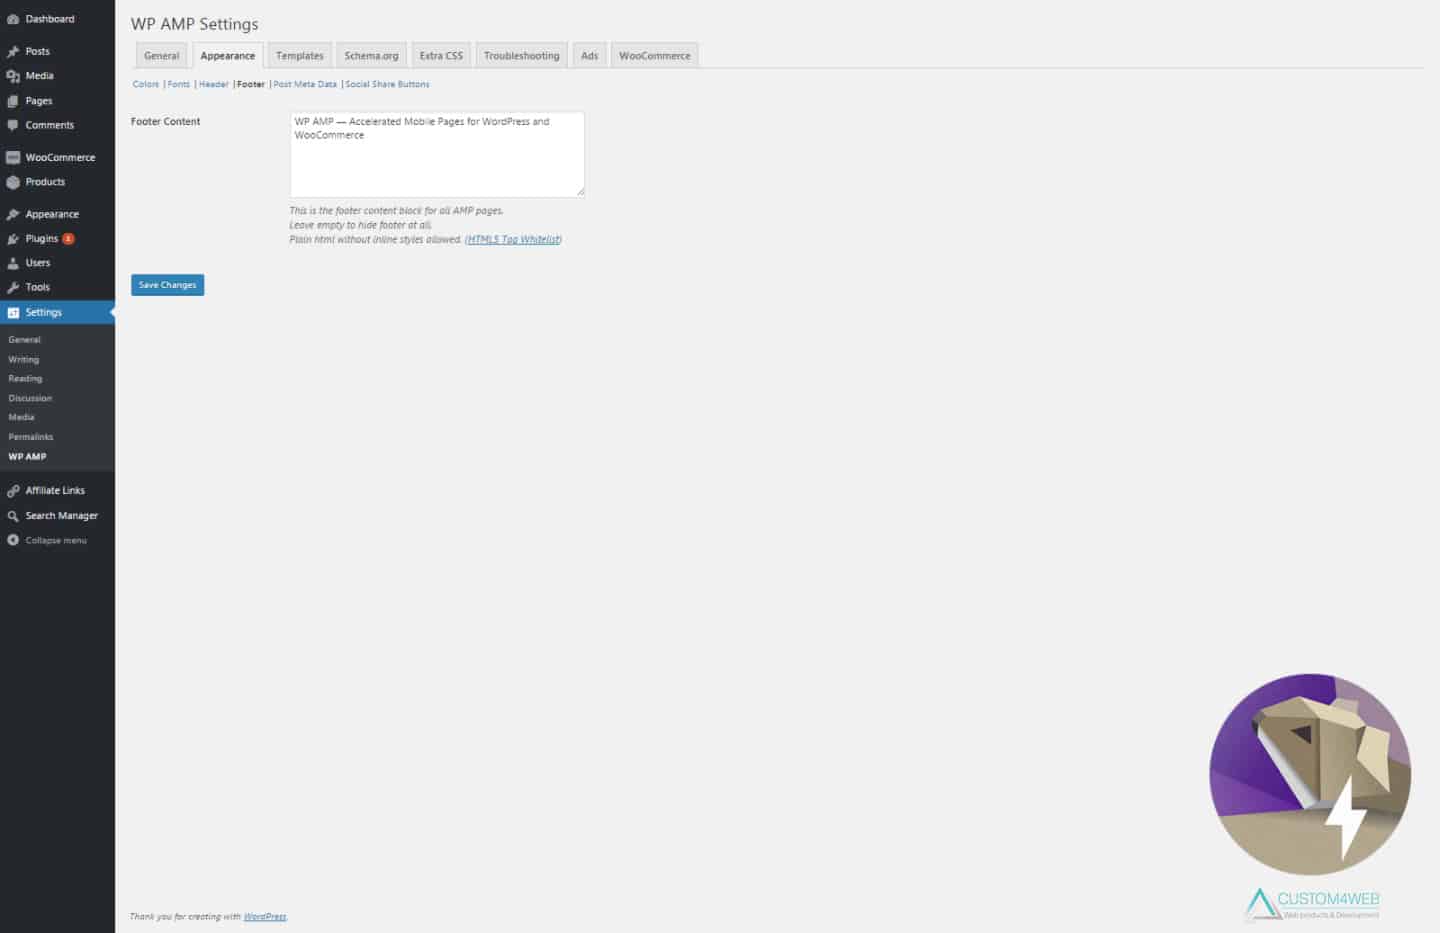Screen dimensions: 1440x933
Task: Open the Post Meta Data subsection
Action: pos(305,84)
